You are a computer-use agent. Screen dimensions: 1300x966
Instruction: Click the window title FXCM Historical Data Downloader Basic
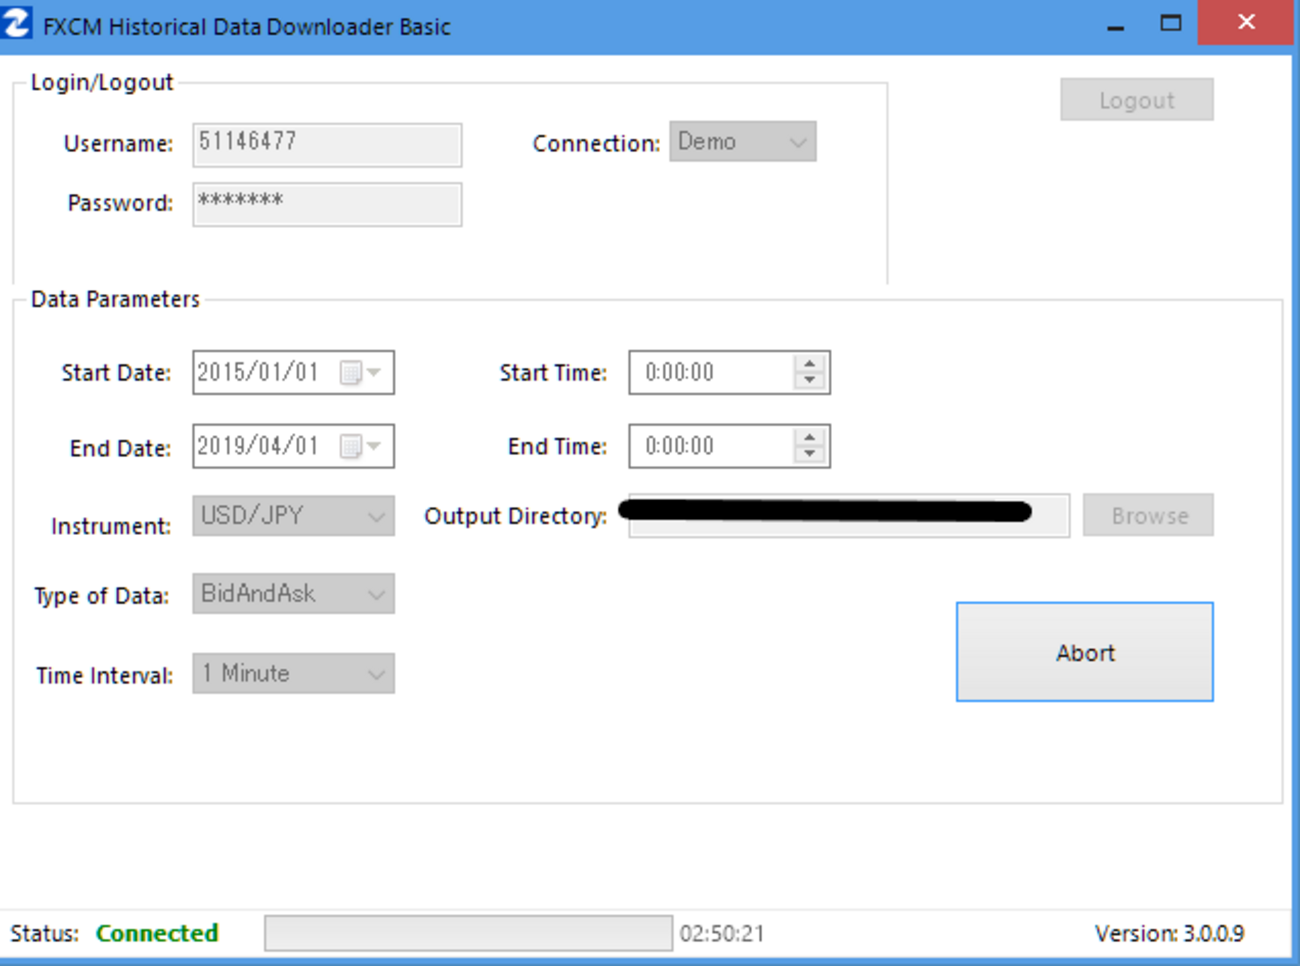(x=247, y=27)
